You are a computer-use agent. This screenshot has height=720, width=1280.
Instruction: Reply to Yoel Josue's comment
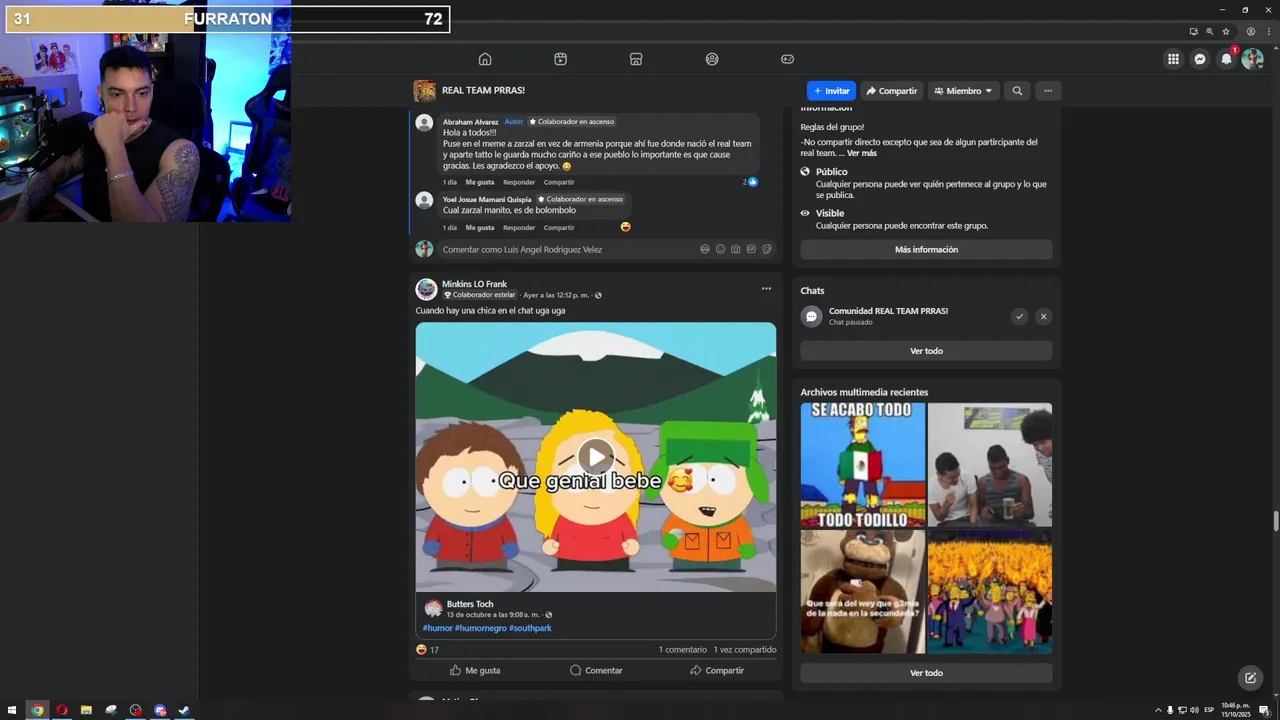[519, 227]
